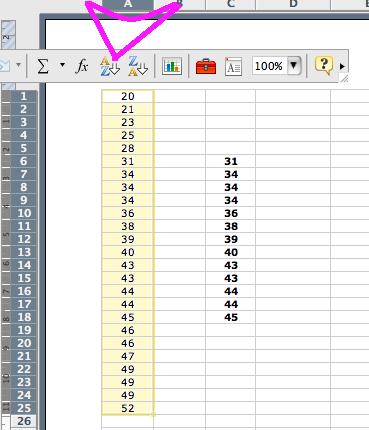Sort ascending with A-Z icon
The image size is (369, 430).
tap(110, 66)
